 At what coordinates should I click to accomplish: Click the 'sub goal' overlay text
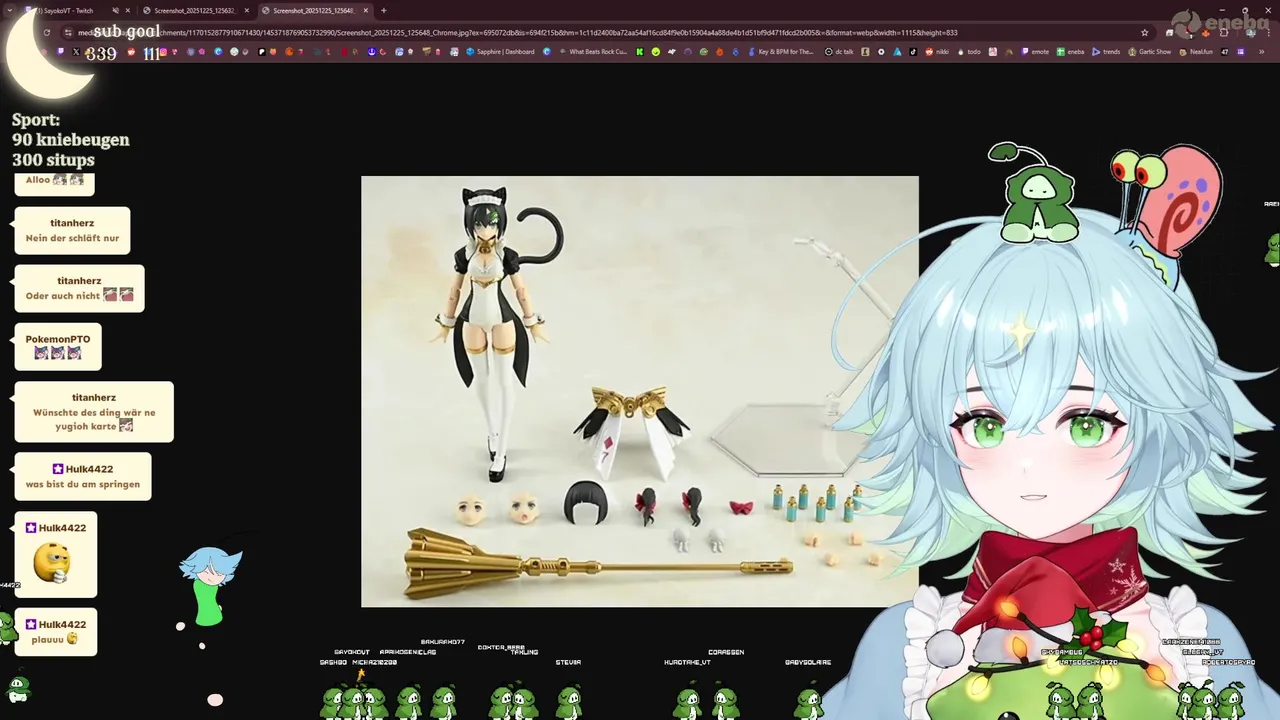click(127, 31)
